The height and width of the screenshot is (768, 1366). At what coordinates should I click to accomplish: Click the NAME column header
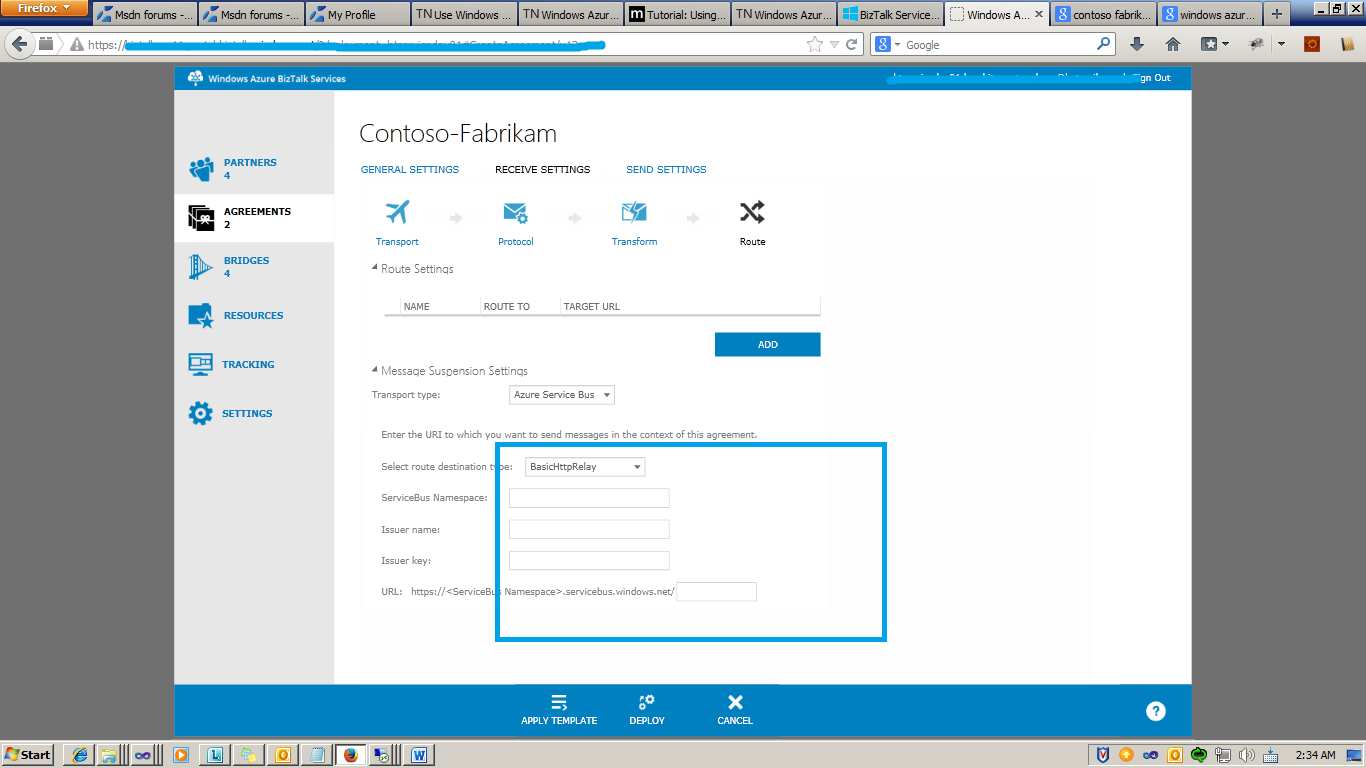416,306
